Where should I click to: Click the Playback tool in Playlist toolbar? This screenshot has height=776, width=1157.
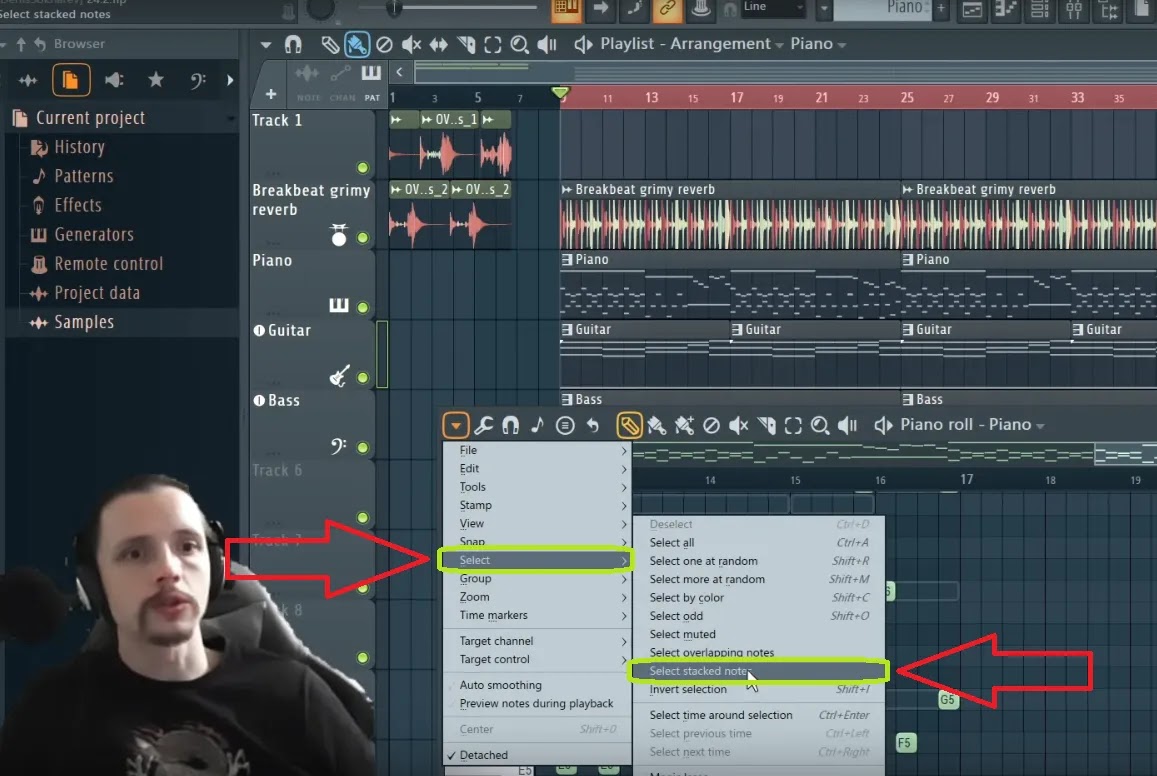pos(546,44)
